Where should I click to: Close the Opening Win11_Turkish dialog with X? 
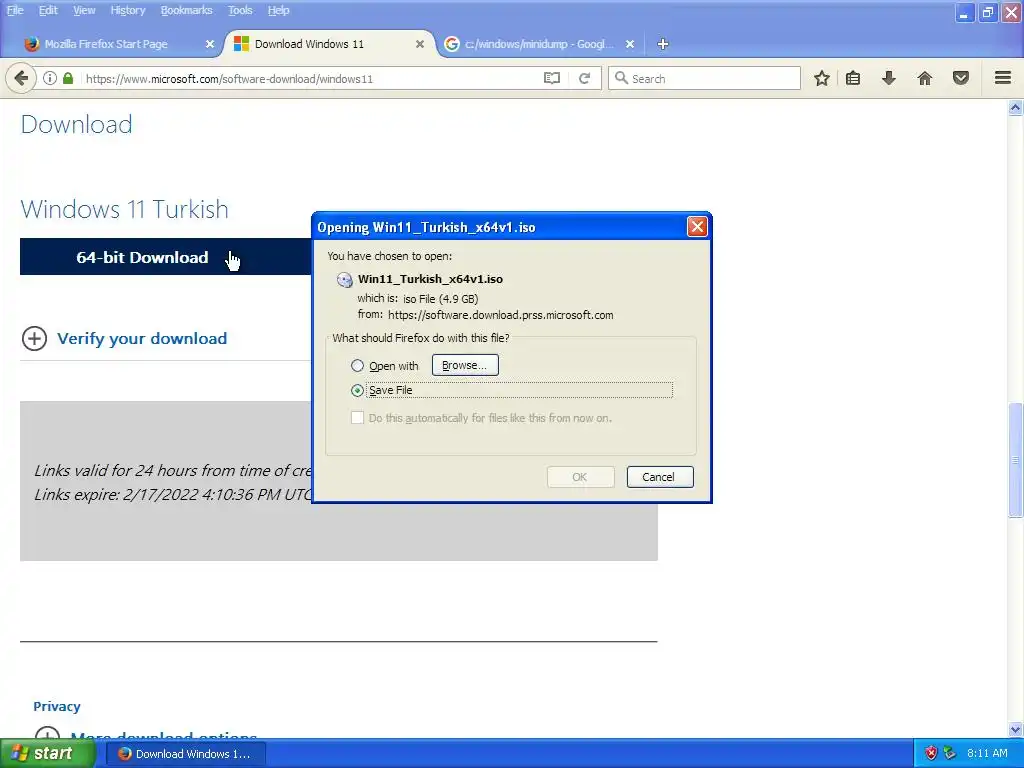pyautogui.click(x=697, y=227)
